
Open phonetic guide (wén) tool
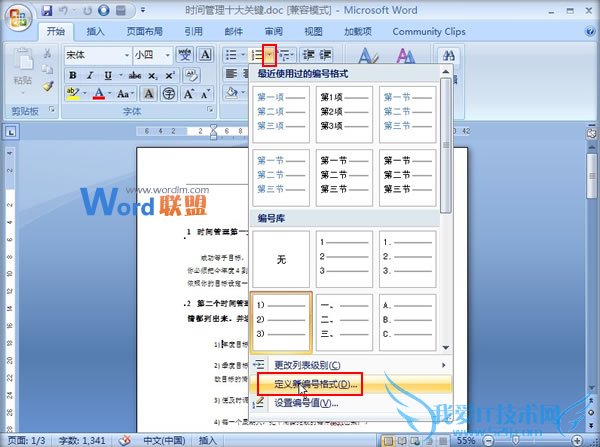click(184, 55)
